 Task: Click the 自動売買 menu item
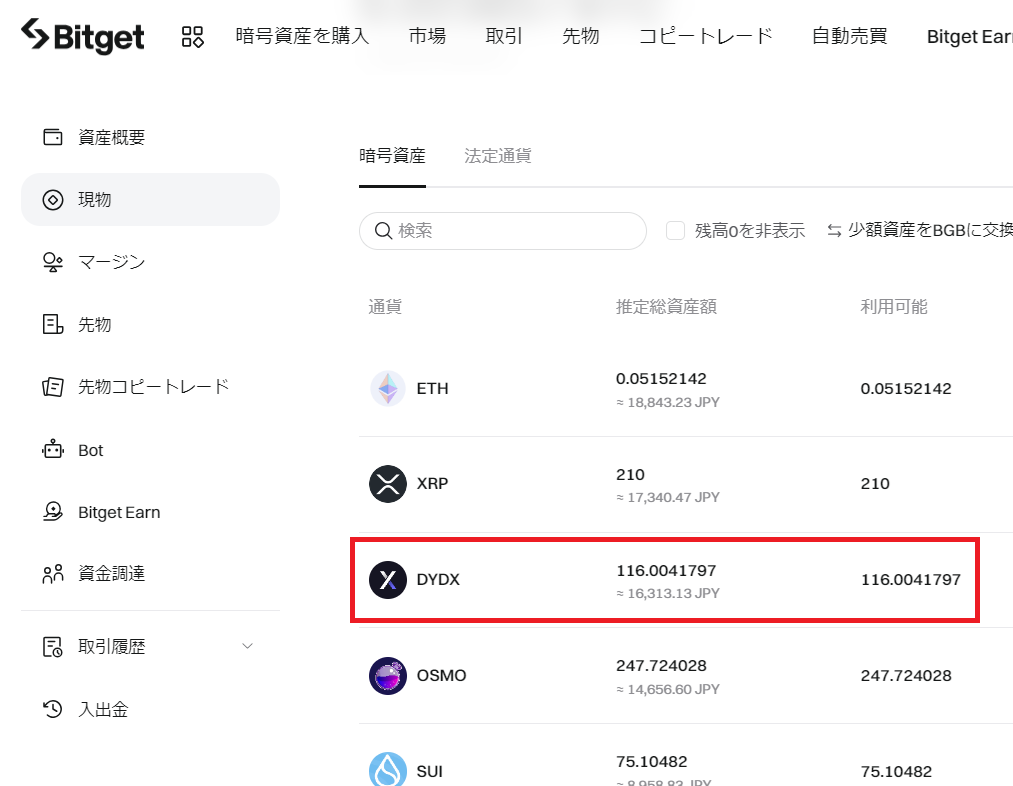pyautogui.click(x=850, y=36)
